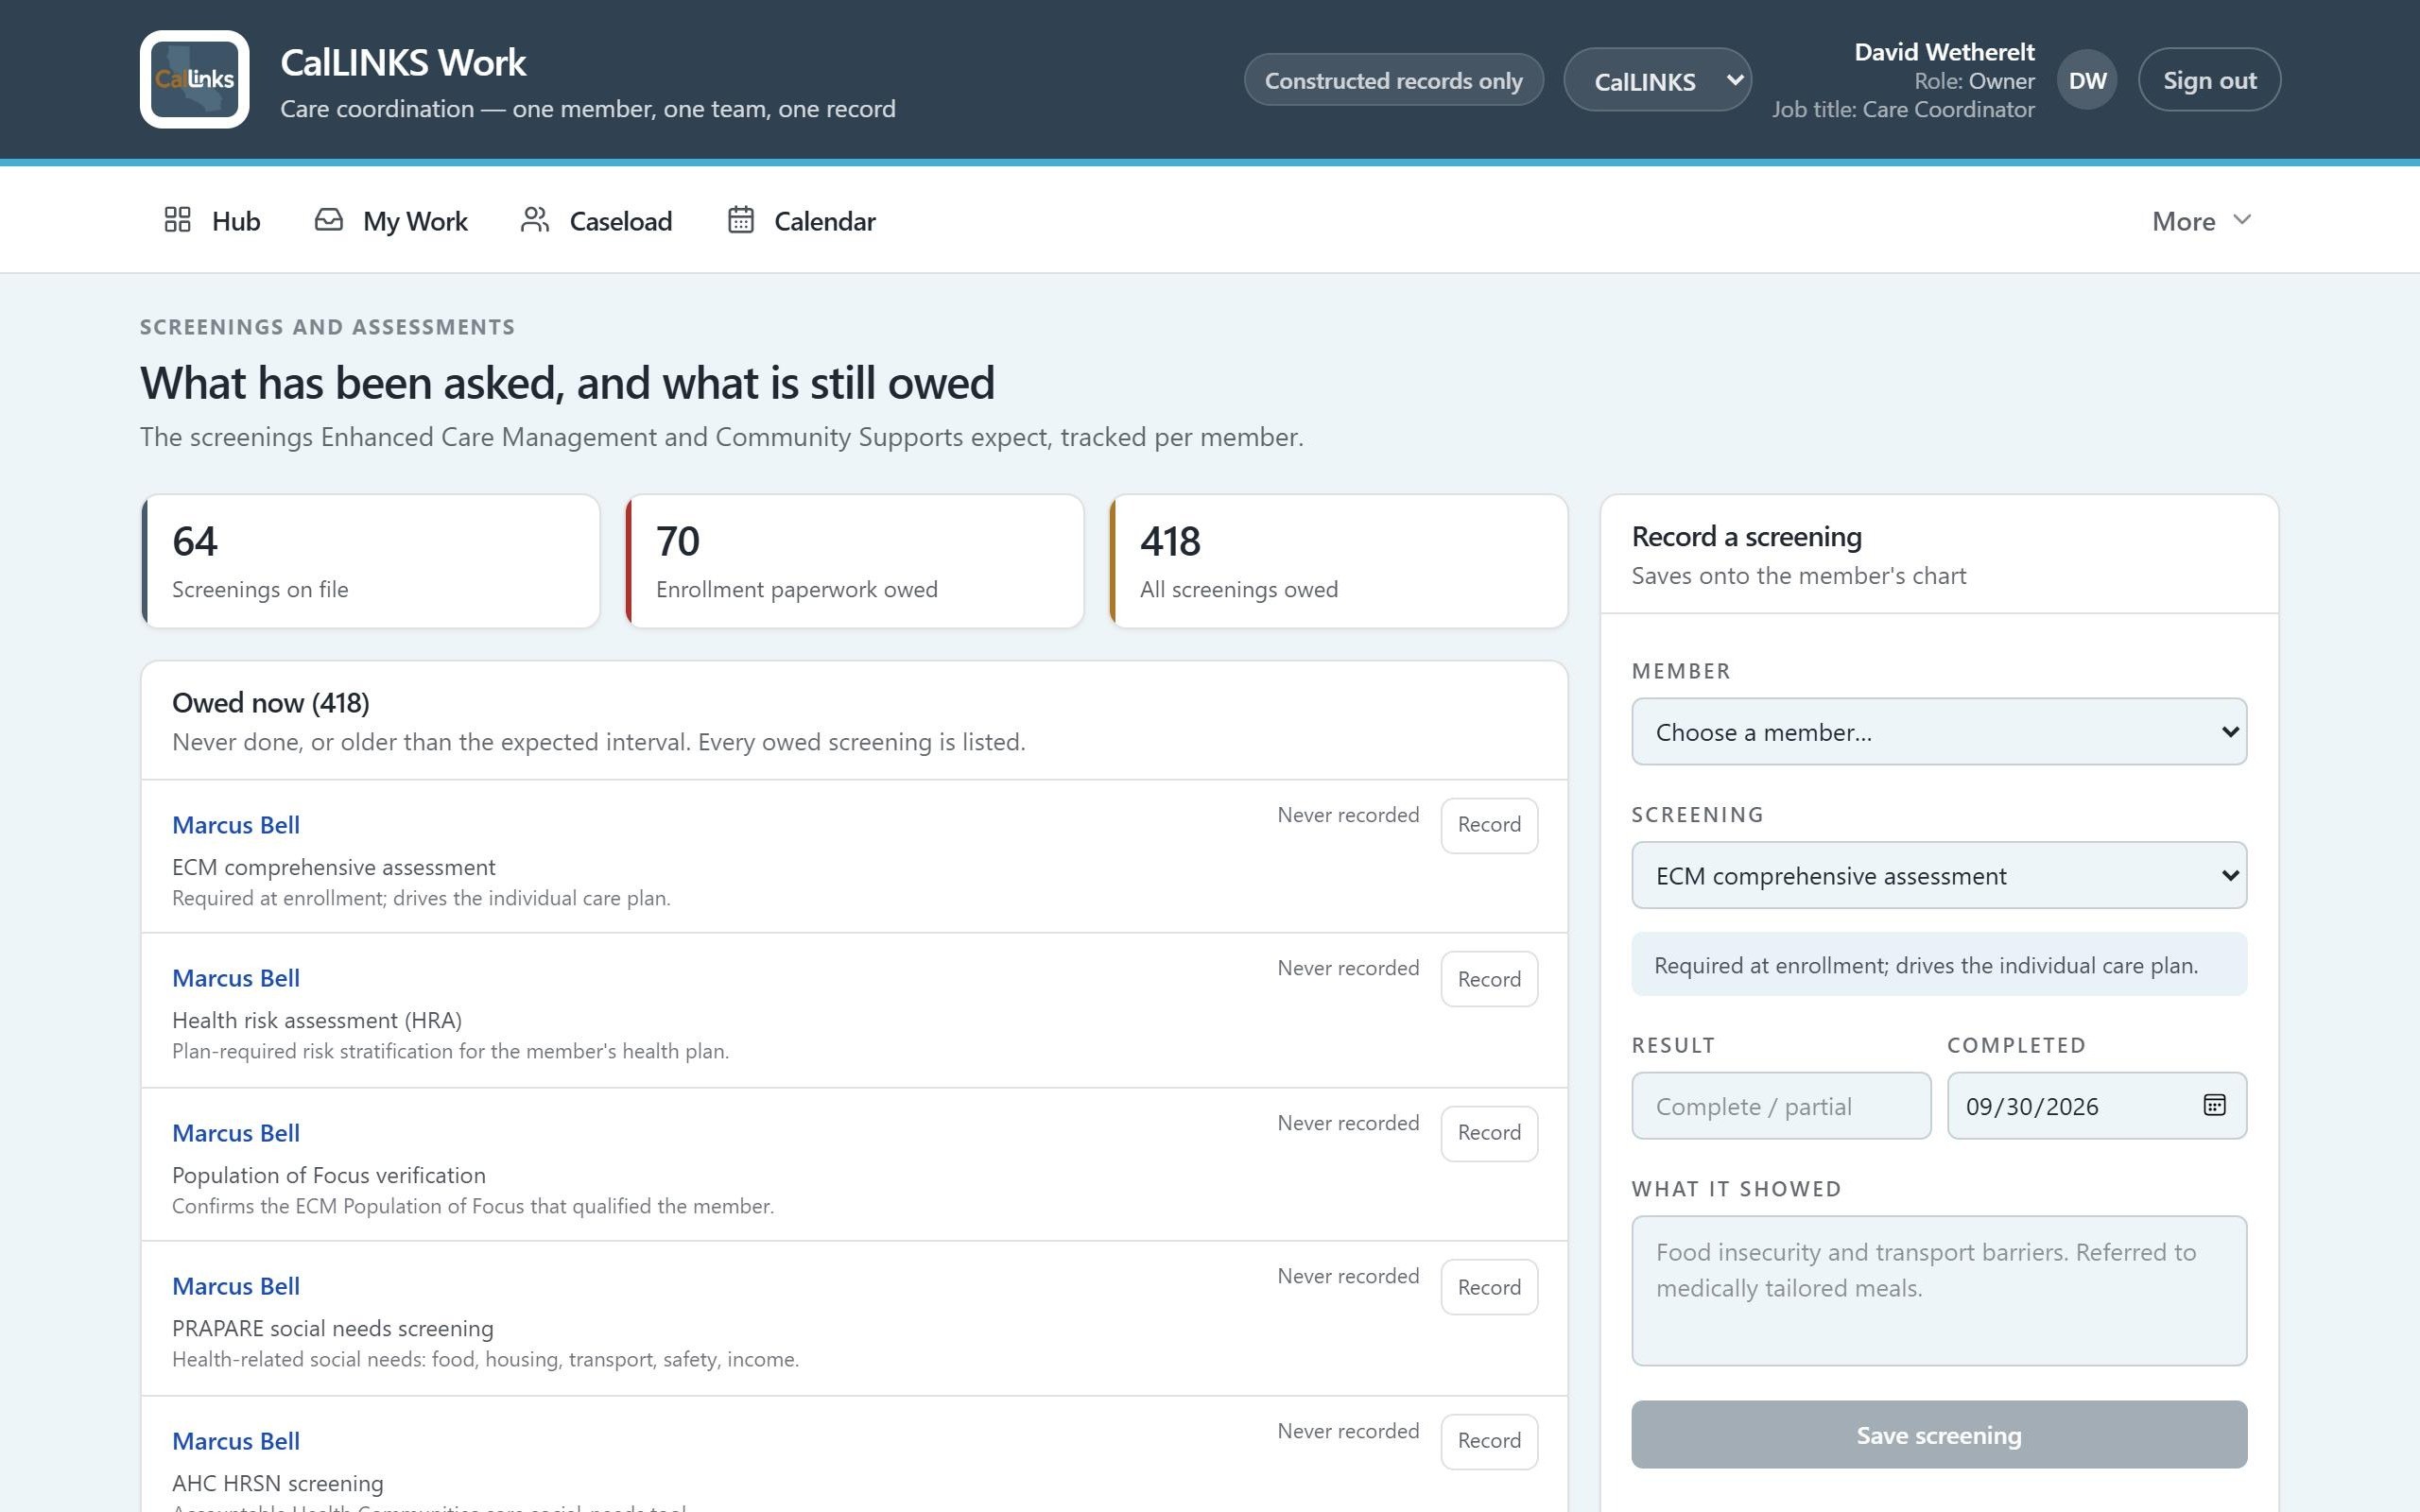Click the David Wetherelt user name
The height and width of the screenshot is (1512, 2420).
[1944, 52]
